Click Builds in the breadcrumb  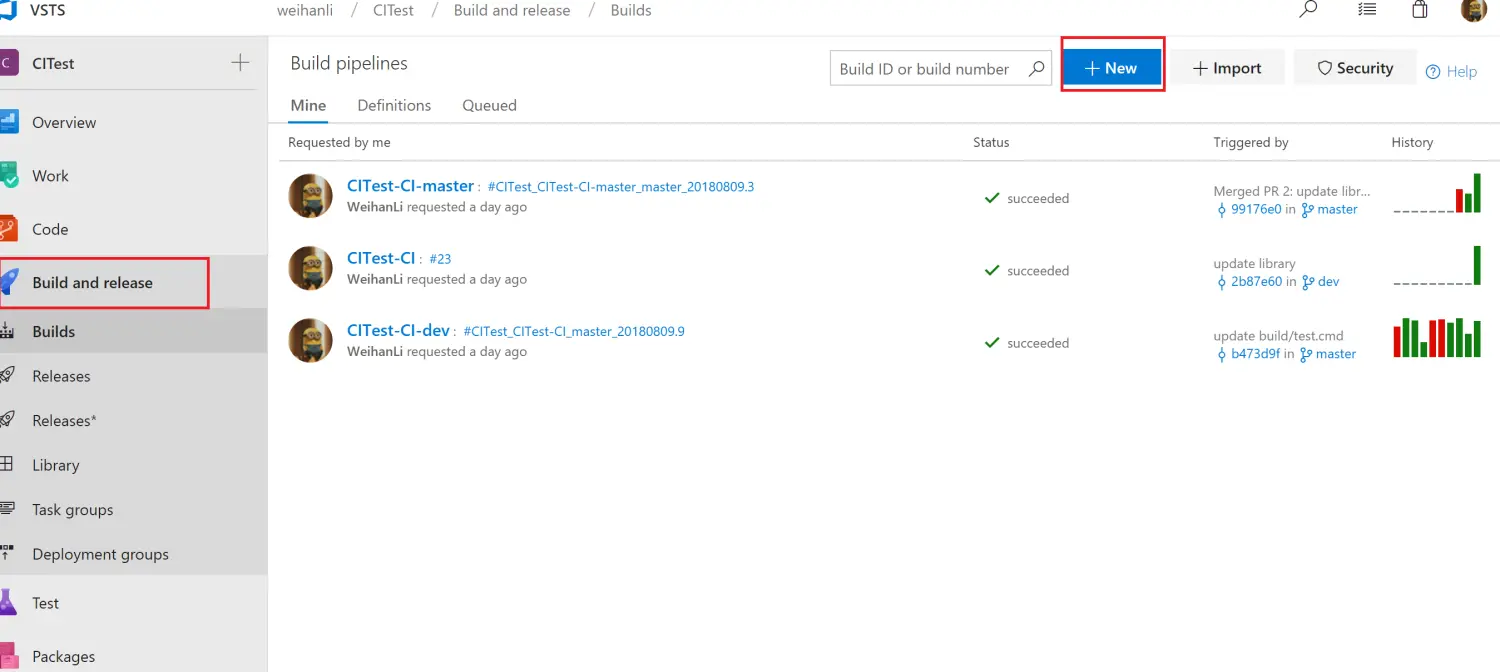coord(631,10)
